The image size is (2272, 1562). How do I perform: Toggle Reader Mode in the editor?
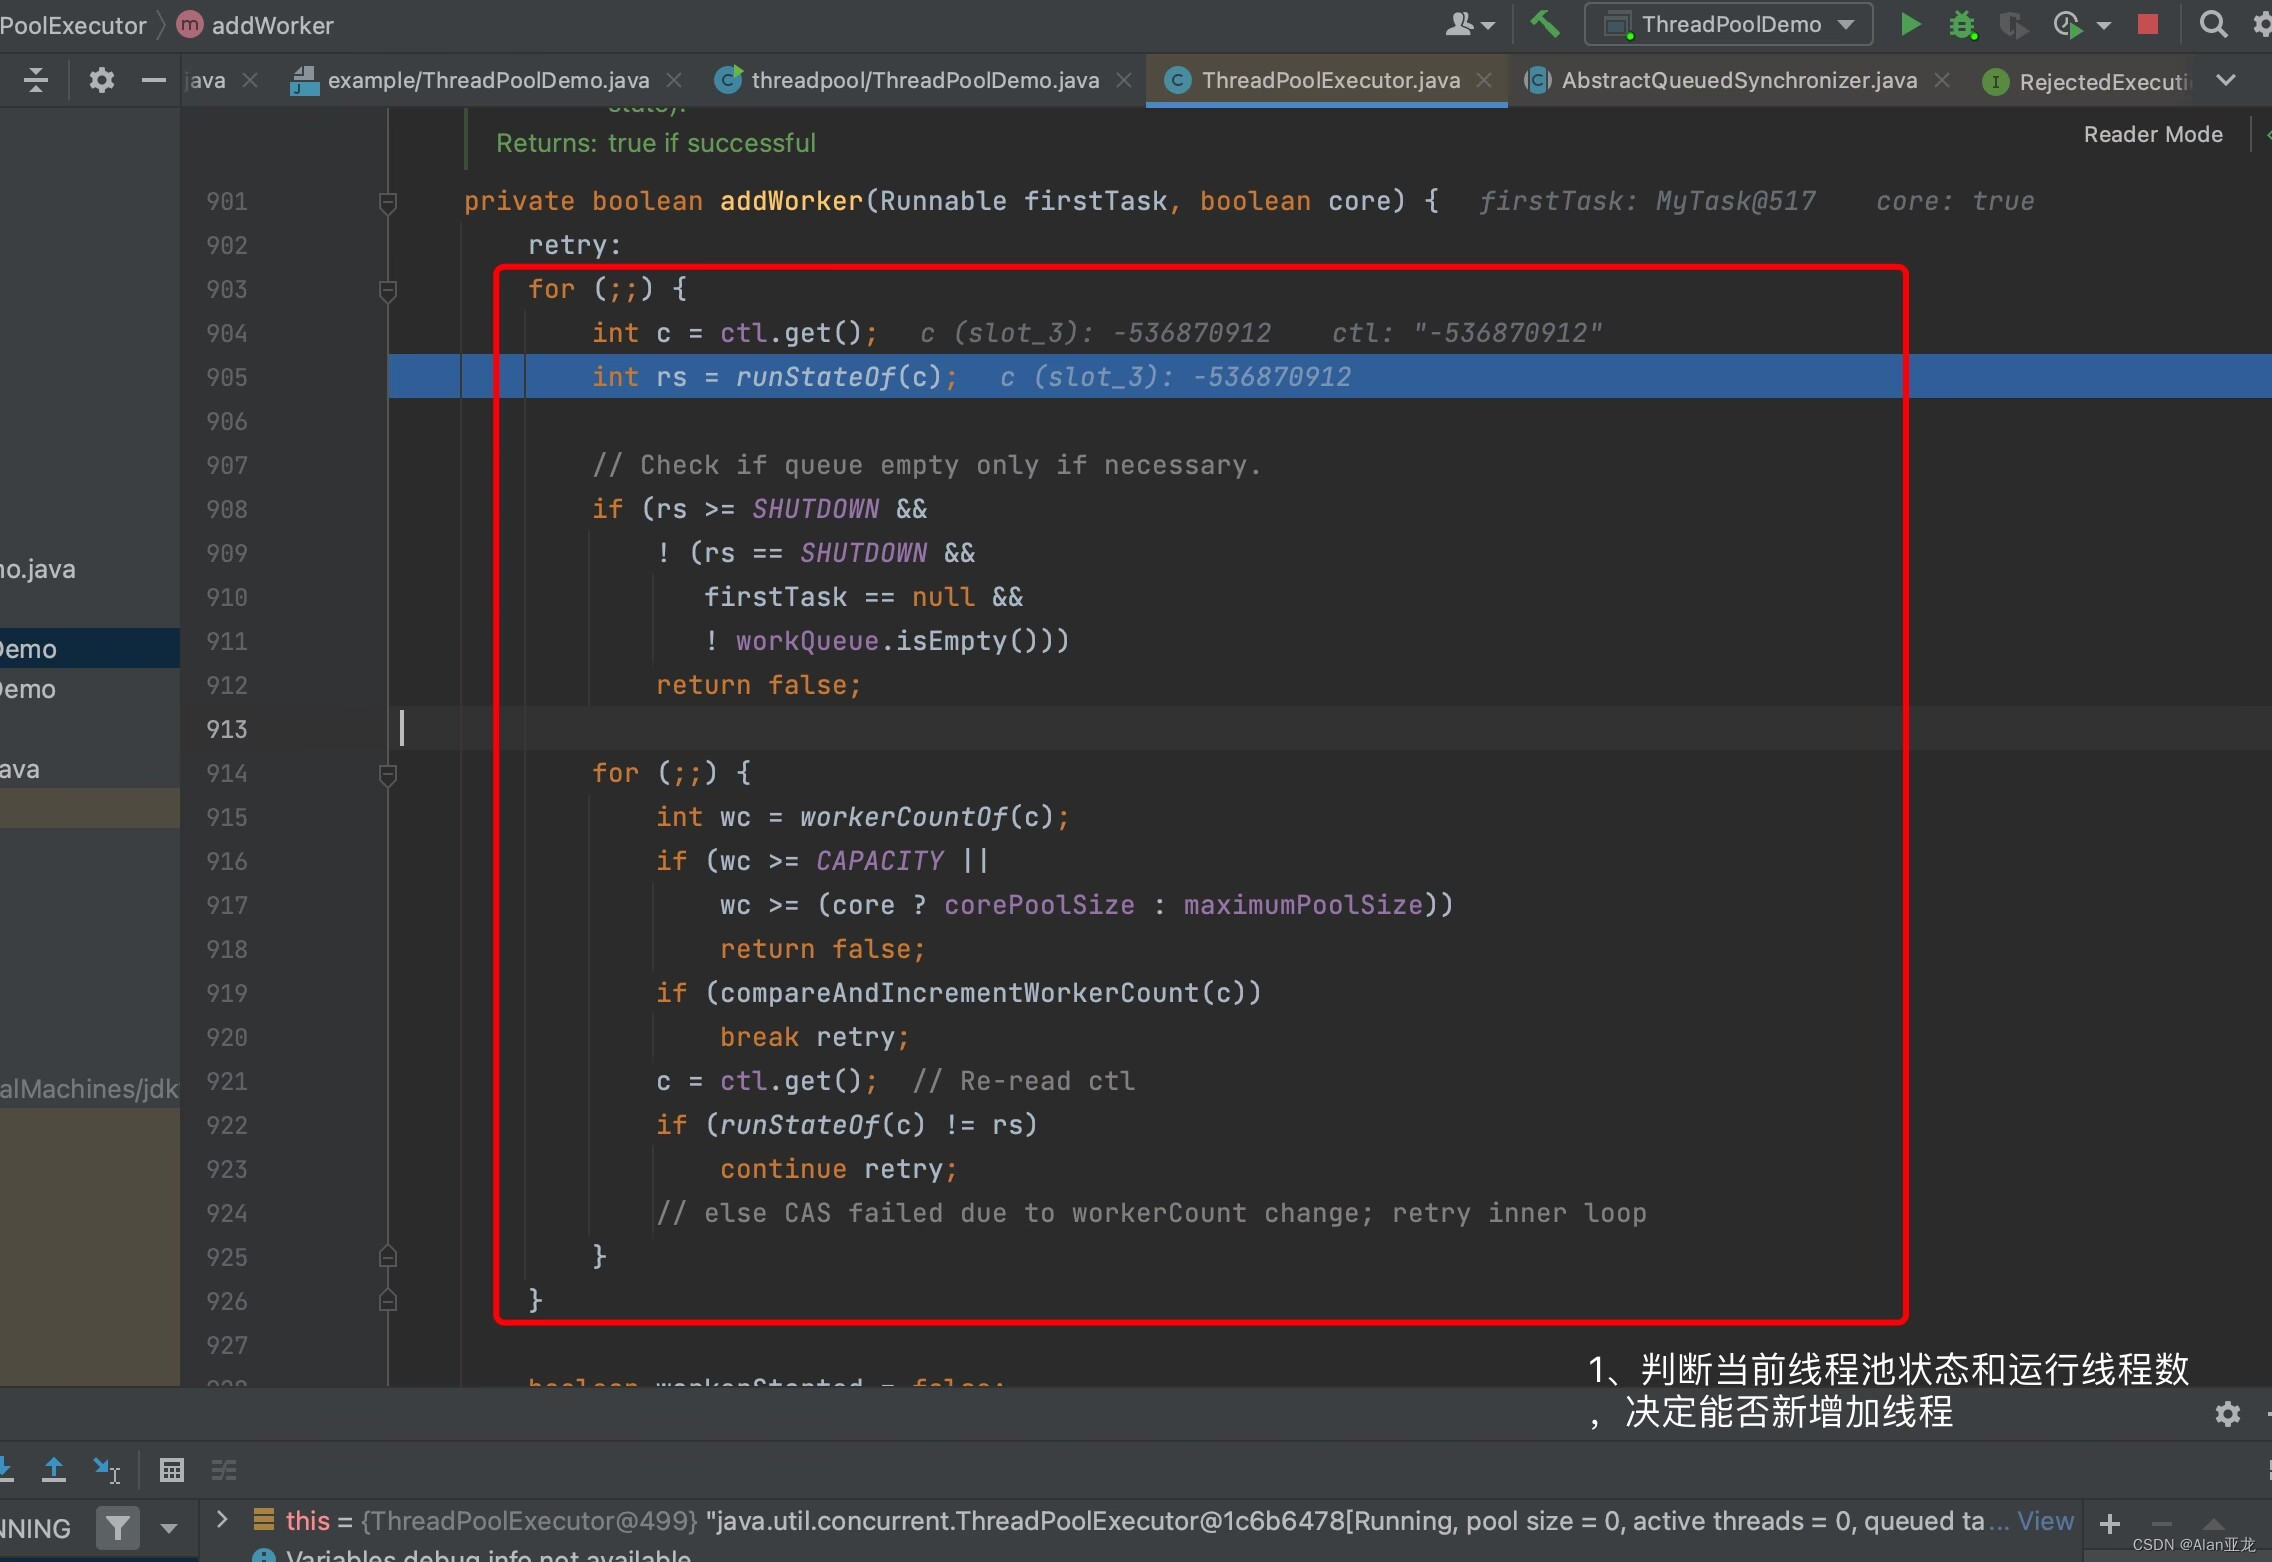tap(2152, 134)
